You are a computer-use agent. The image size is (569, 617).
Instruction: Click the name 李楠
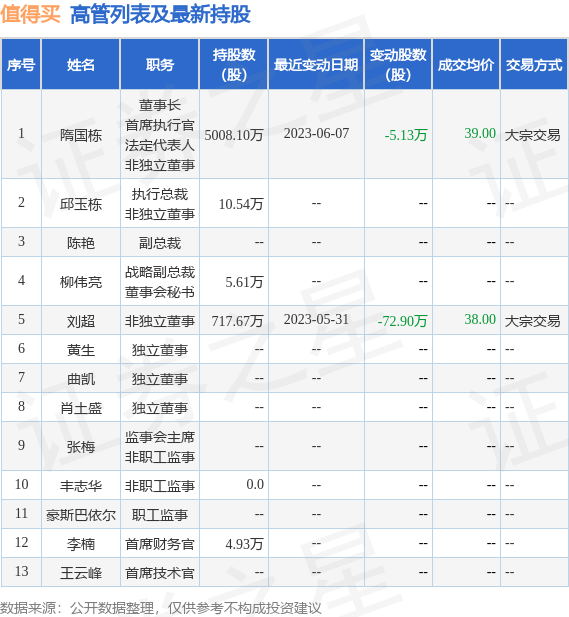coord(81,544)
